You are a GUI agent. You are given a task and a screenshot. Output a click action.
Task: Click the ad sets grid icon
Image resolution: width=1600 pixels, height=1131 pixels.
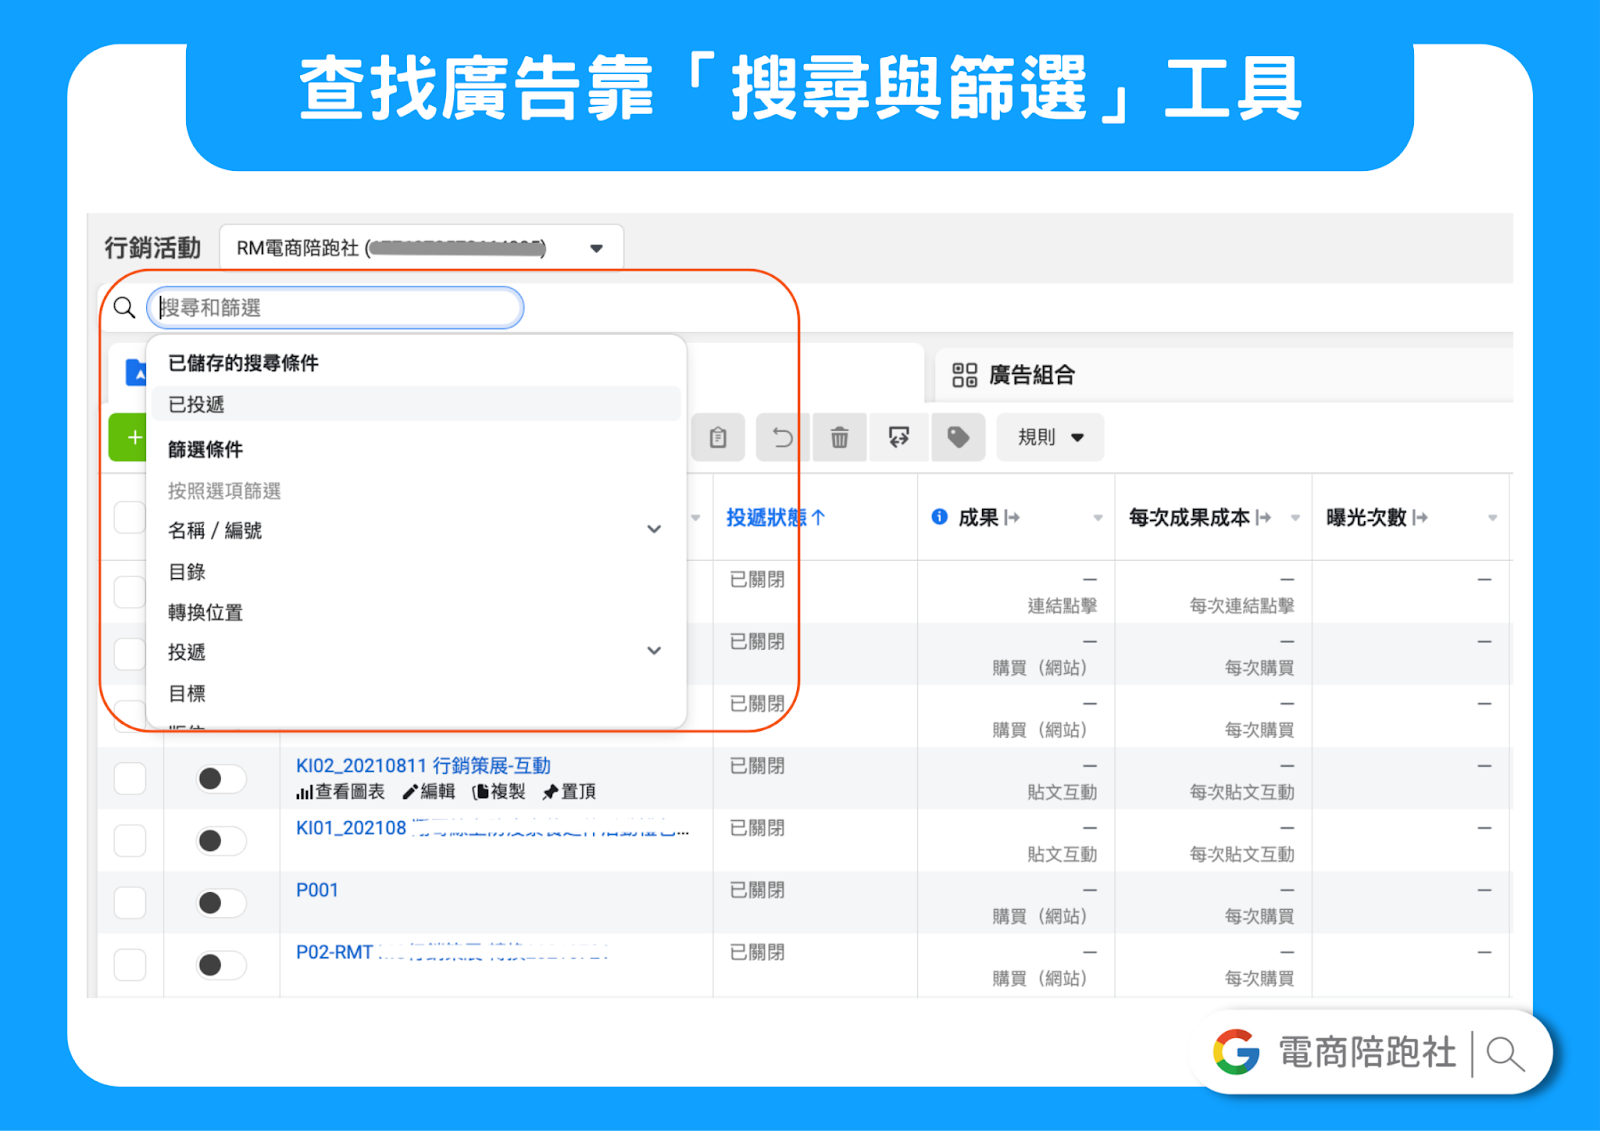point(964,375)
